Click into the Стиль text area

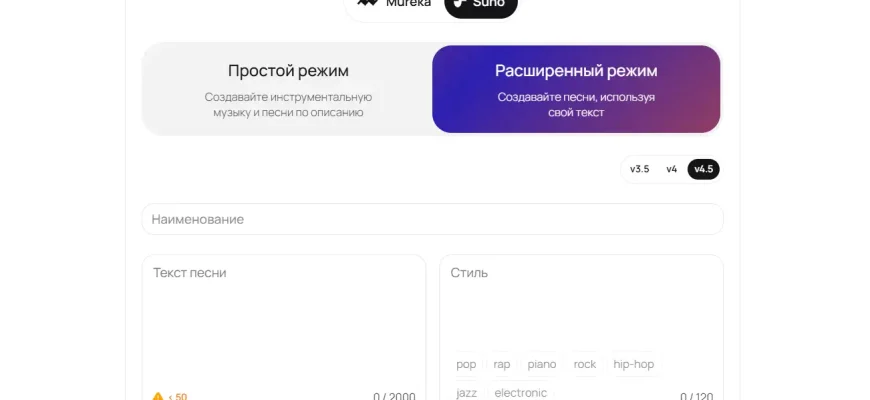[580, 305]
